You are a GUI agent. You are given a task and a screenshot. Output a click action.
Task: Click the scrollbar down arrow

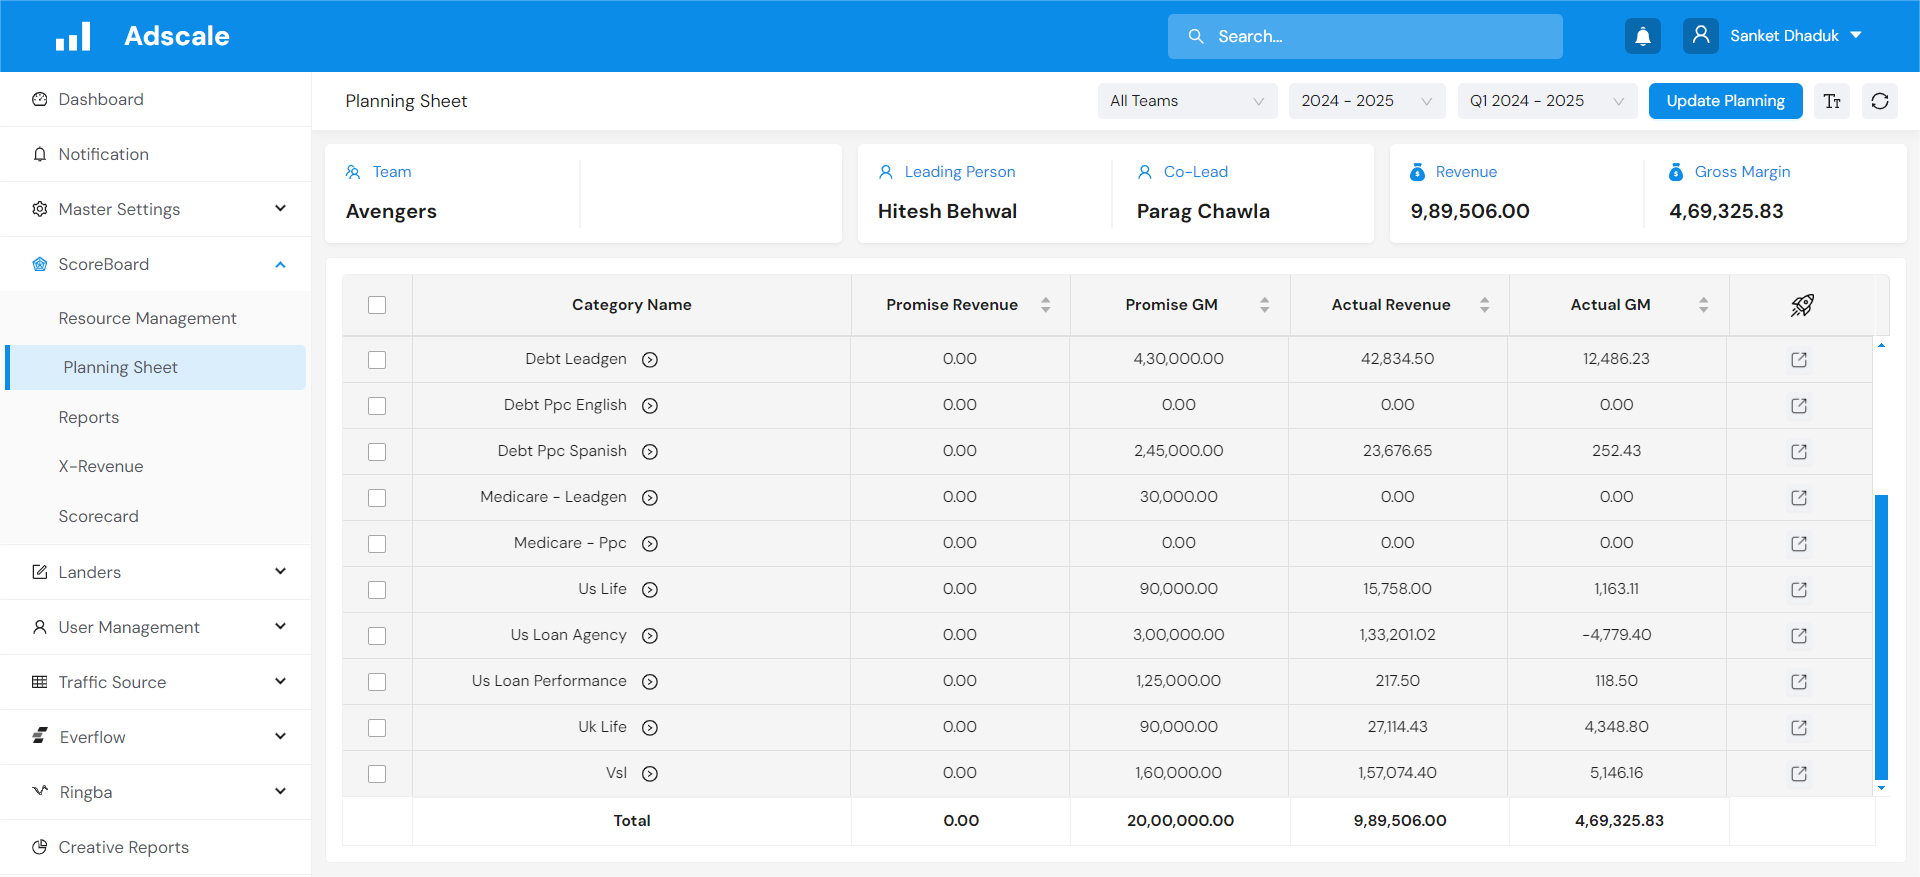[1881, 788]
